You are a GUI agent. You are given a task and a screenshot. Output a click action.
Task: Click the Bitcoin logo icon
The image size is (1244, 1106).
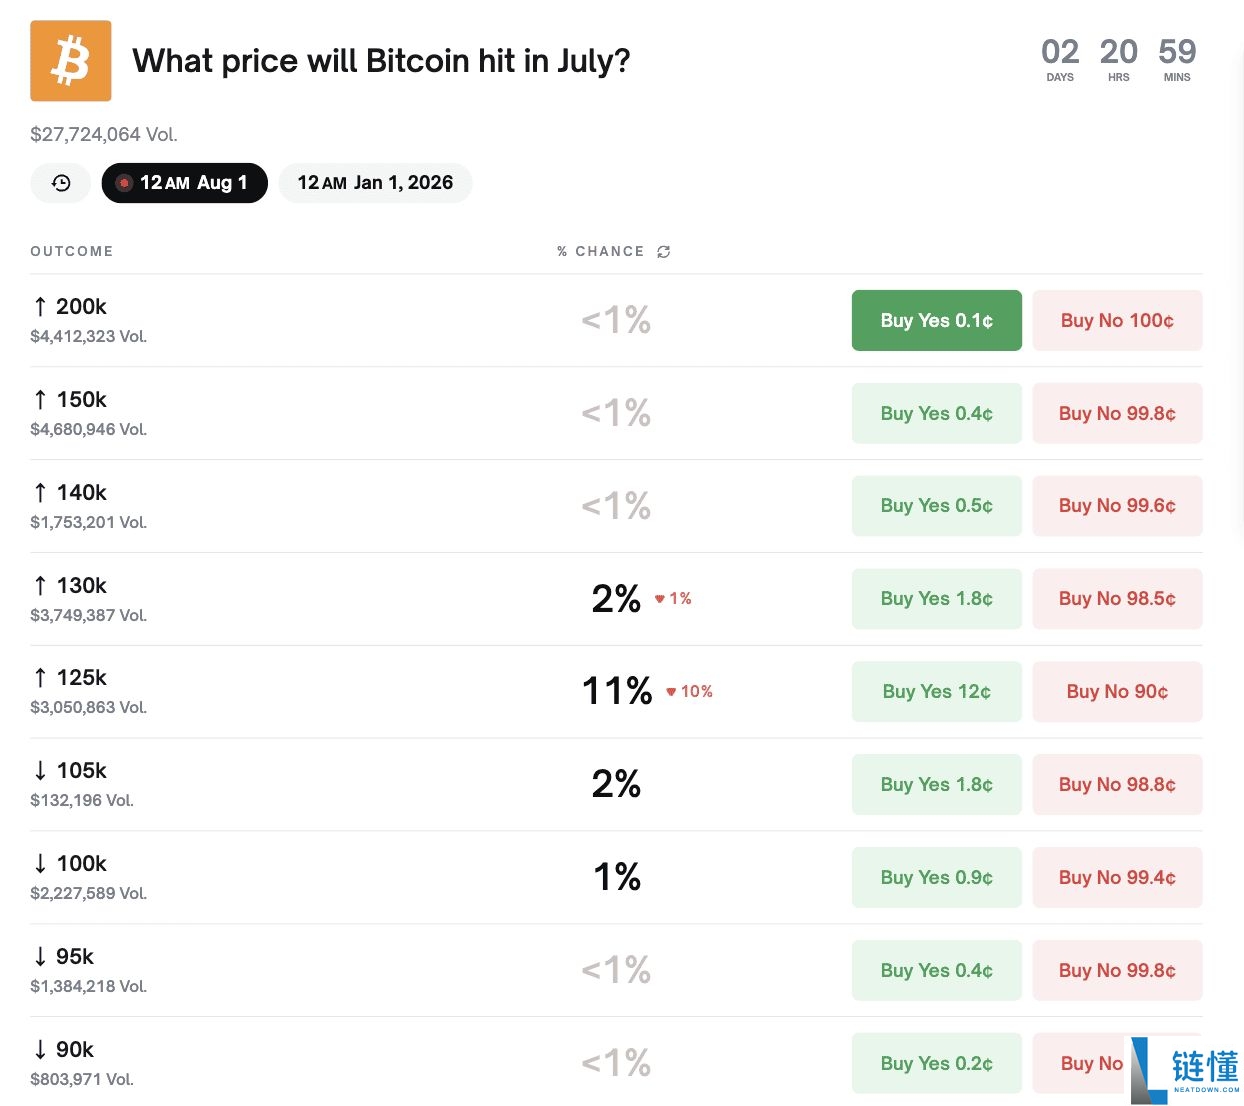pyautogui.click(x=71, y=61)
